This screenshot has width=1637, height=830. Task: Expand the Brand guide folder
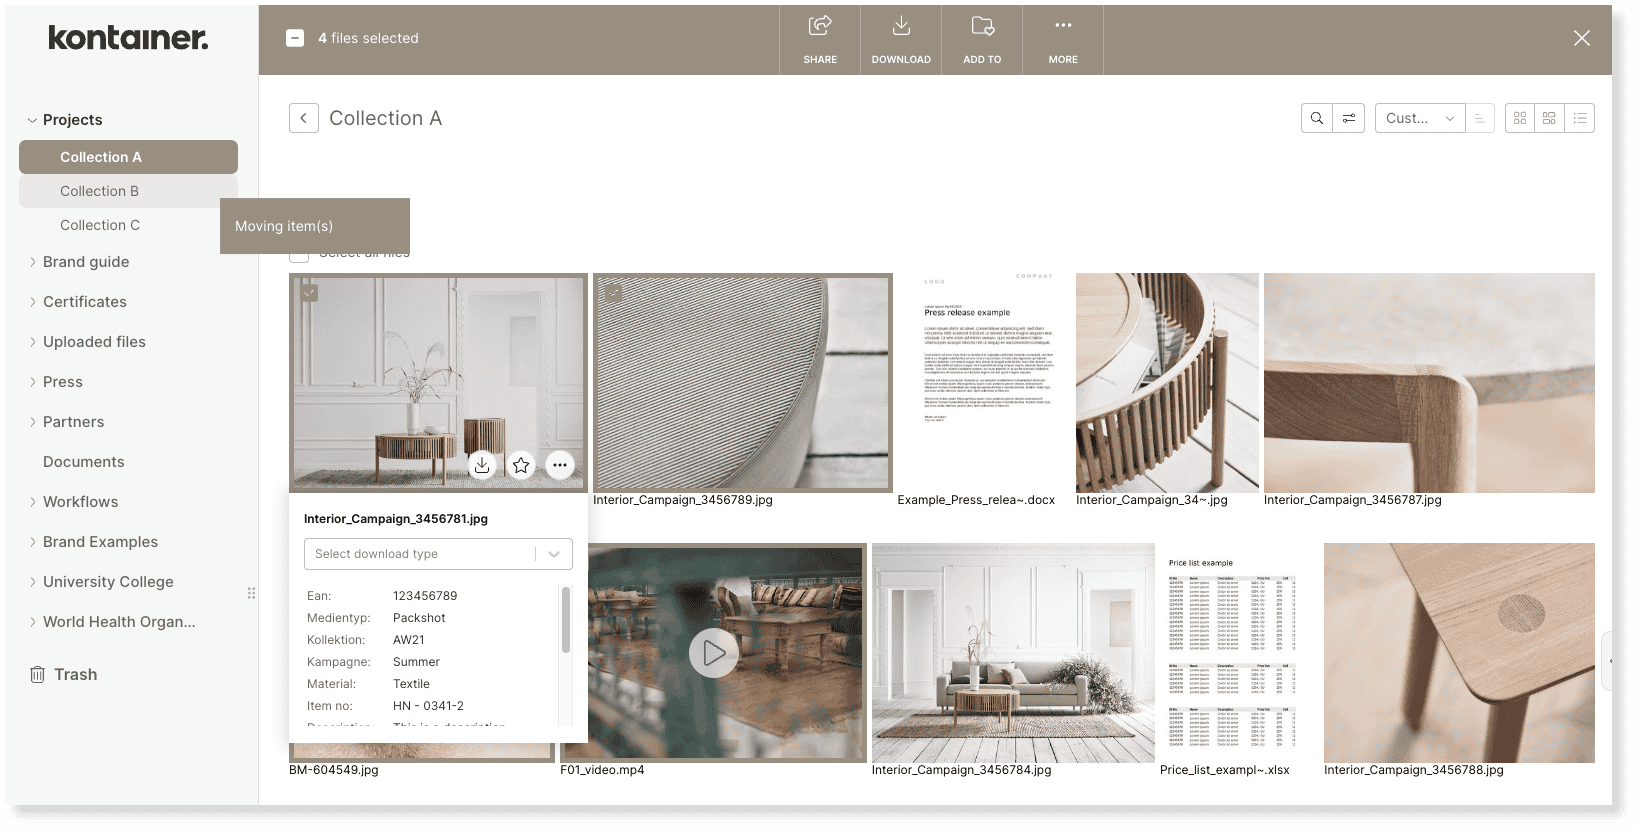[x=32, y=262]
